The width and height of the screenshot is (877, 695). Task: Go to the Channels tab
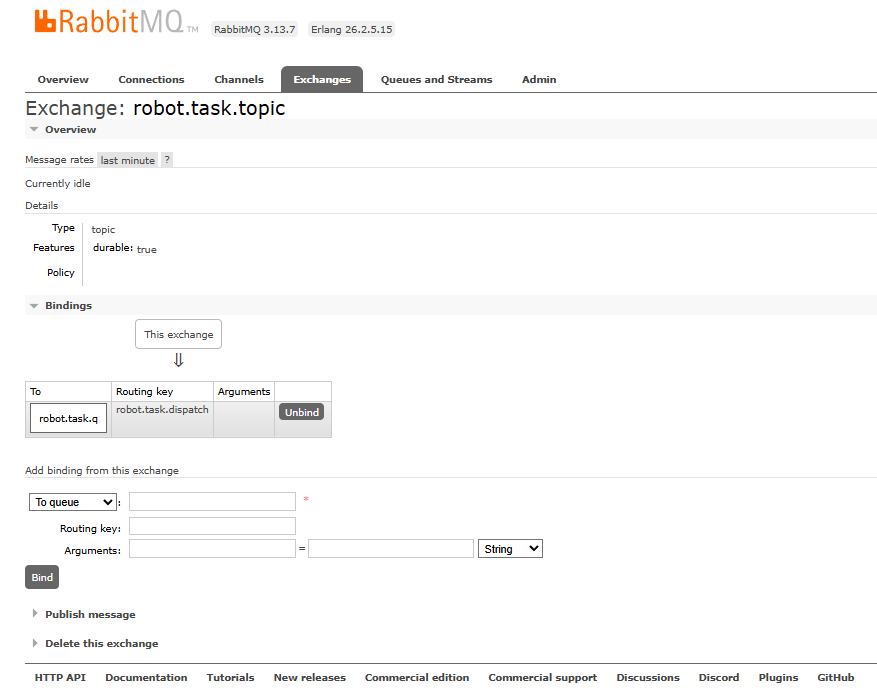(x=239, y=79)
